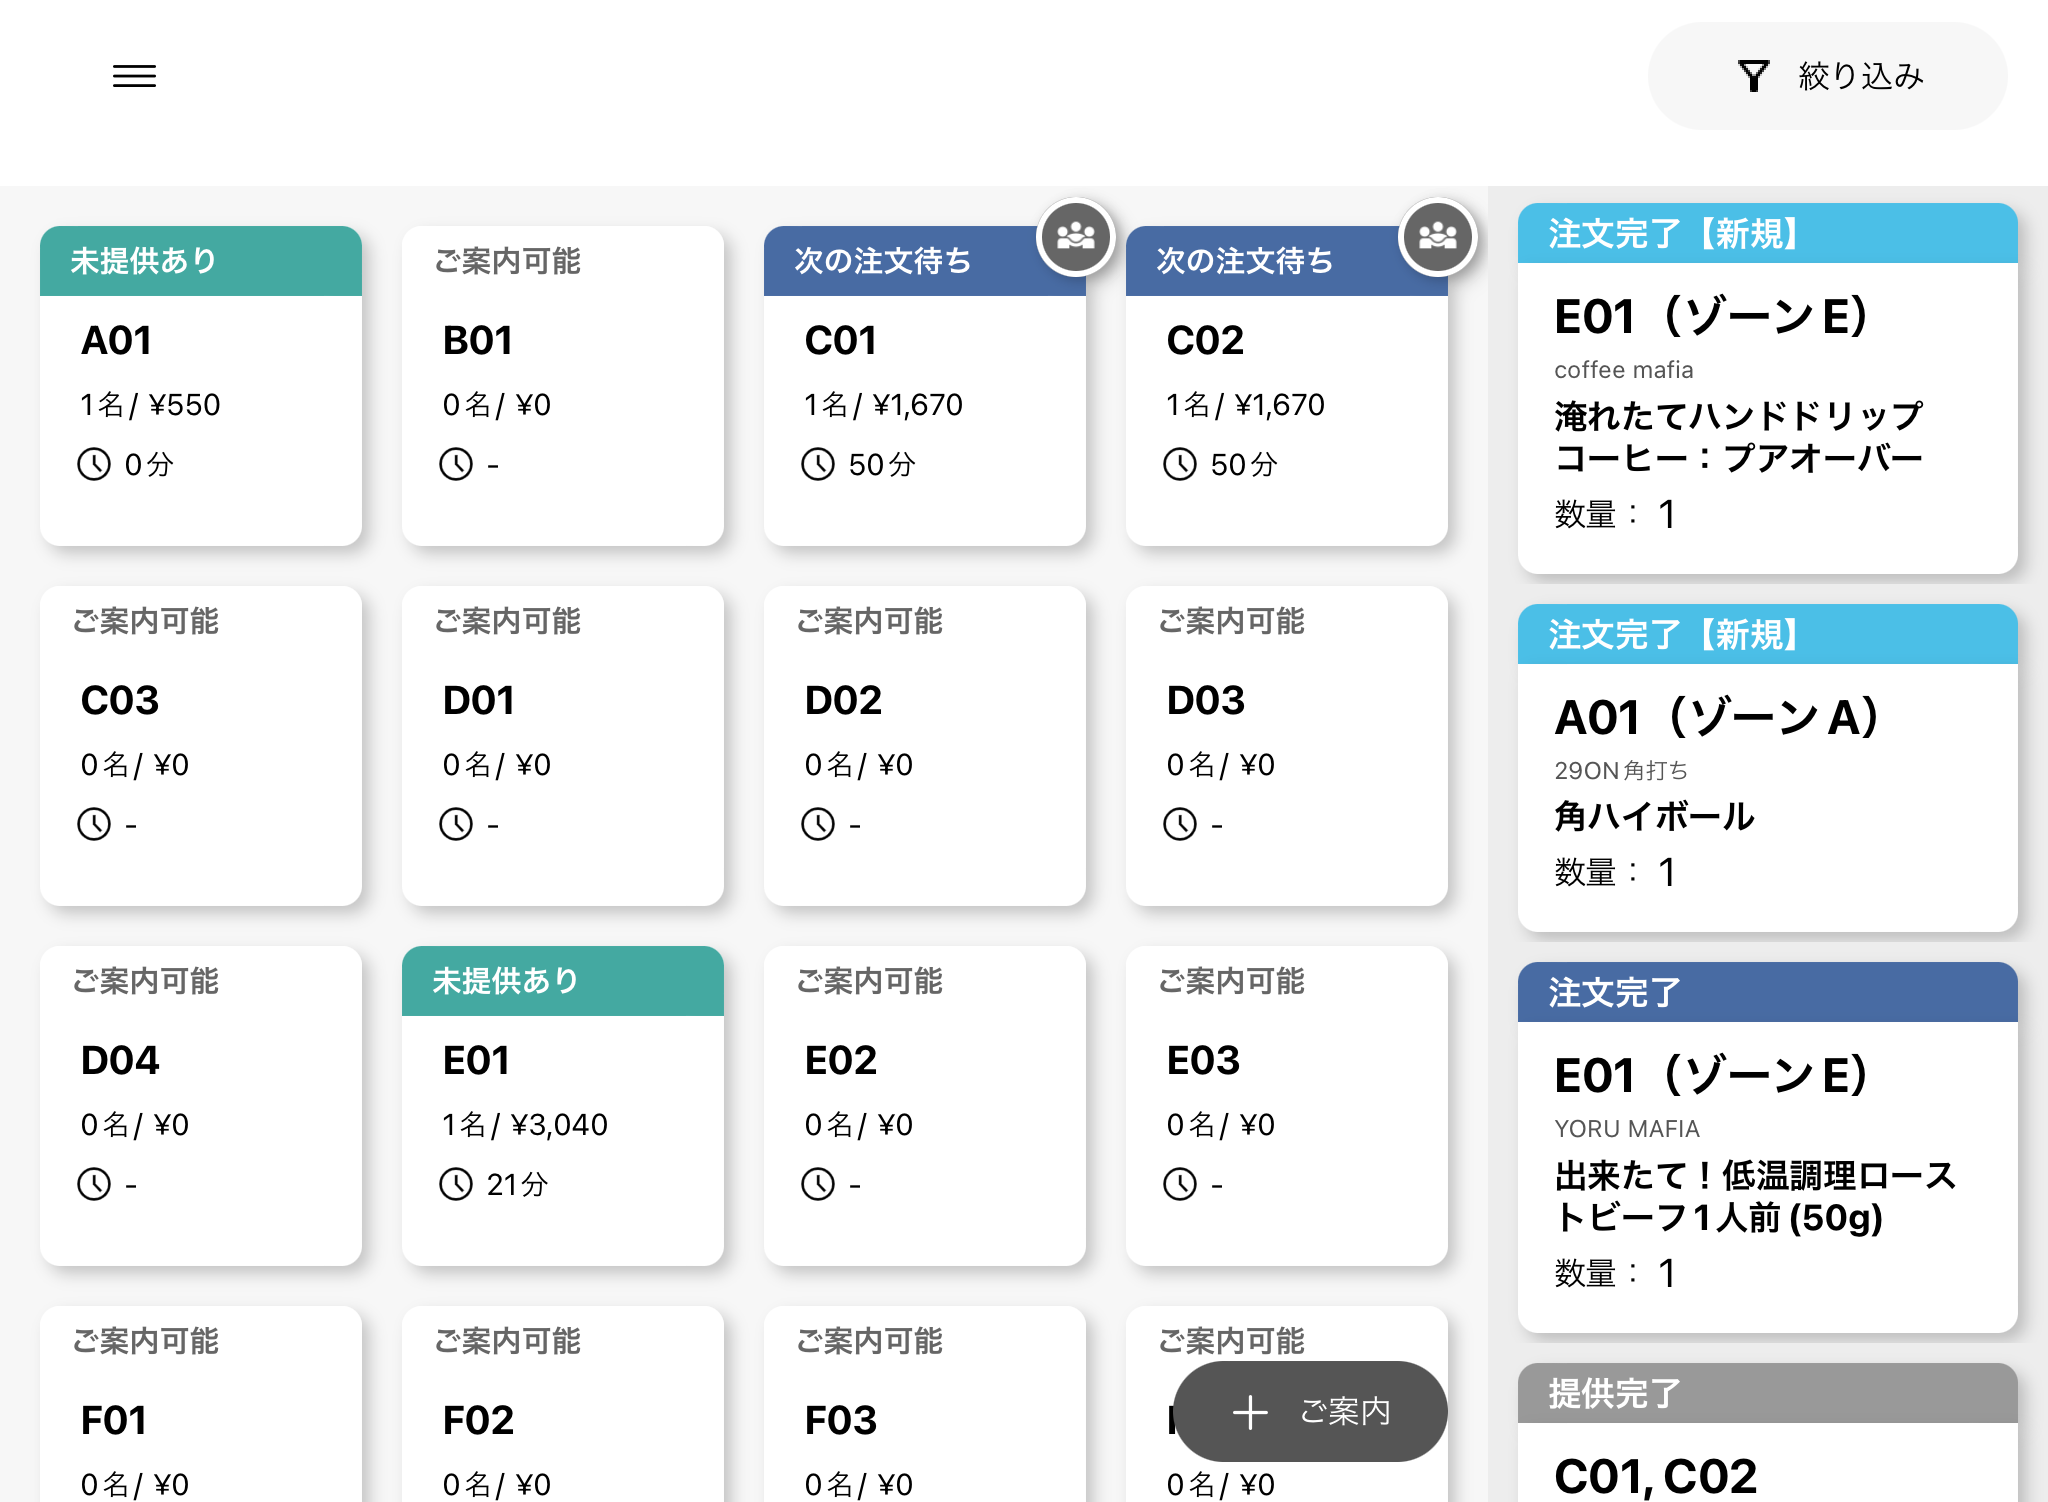Open the hamburger menu
The height and width of the screenshot is (1502, 2048).
tap(134, 76)
